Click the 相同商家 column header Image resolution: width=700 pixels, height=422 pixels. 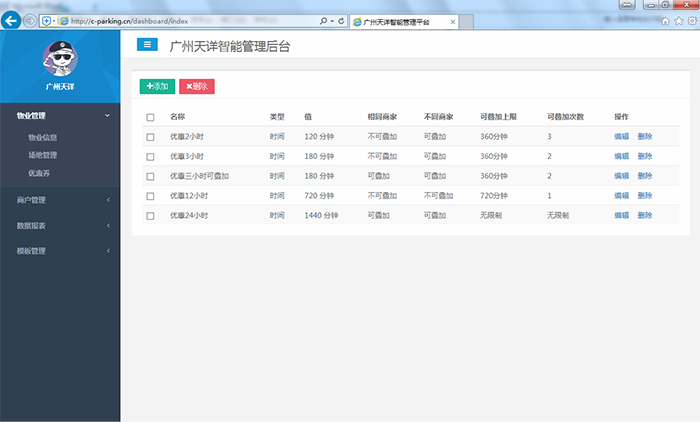[382, 117]
